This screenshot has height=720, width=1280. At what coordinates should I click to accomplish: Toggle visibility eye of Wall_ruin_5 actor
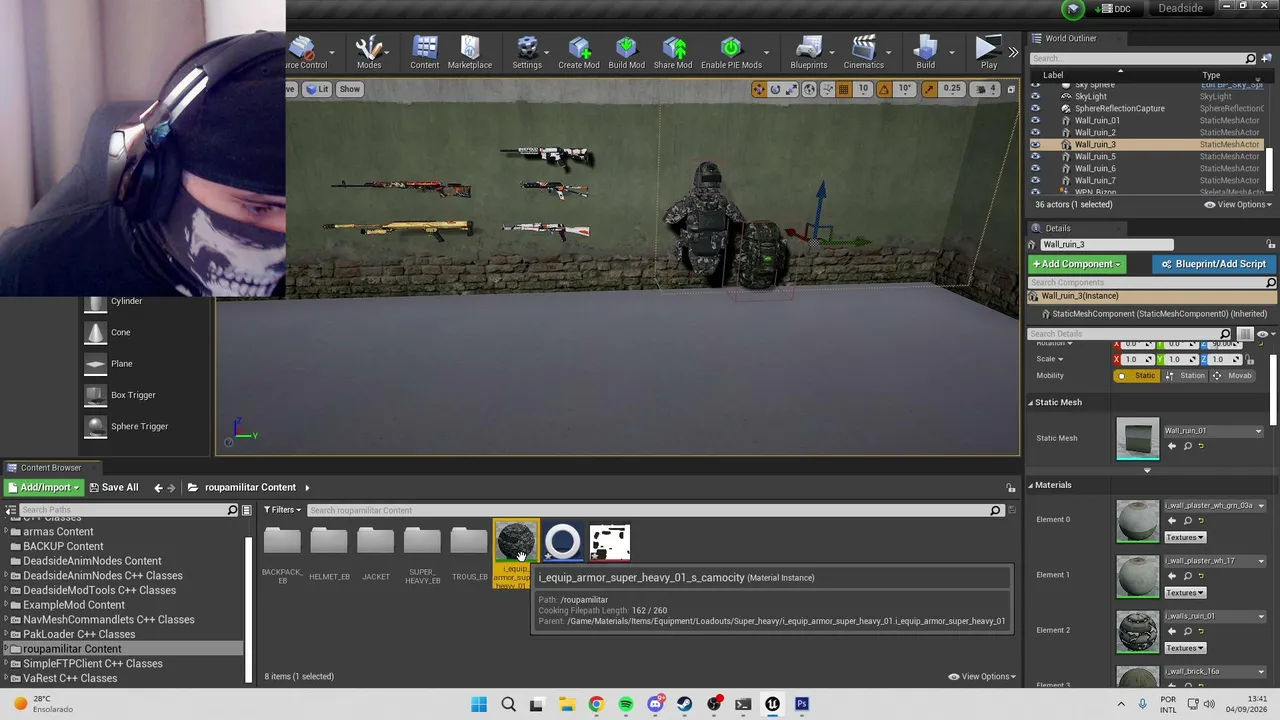(1035, 156)
